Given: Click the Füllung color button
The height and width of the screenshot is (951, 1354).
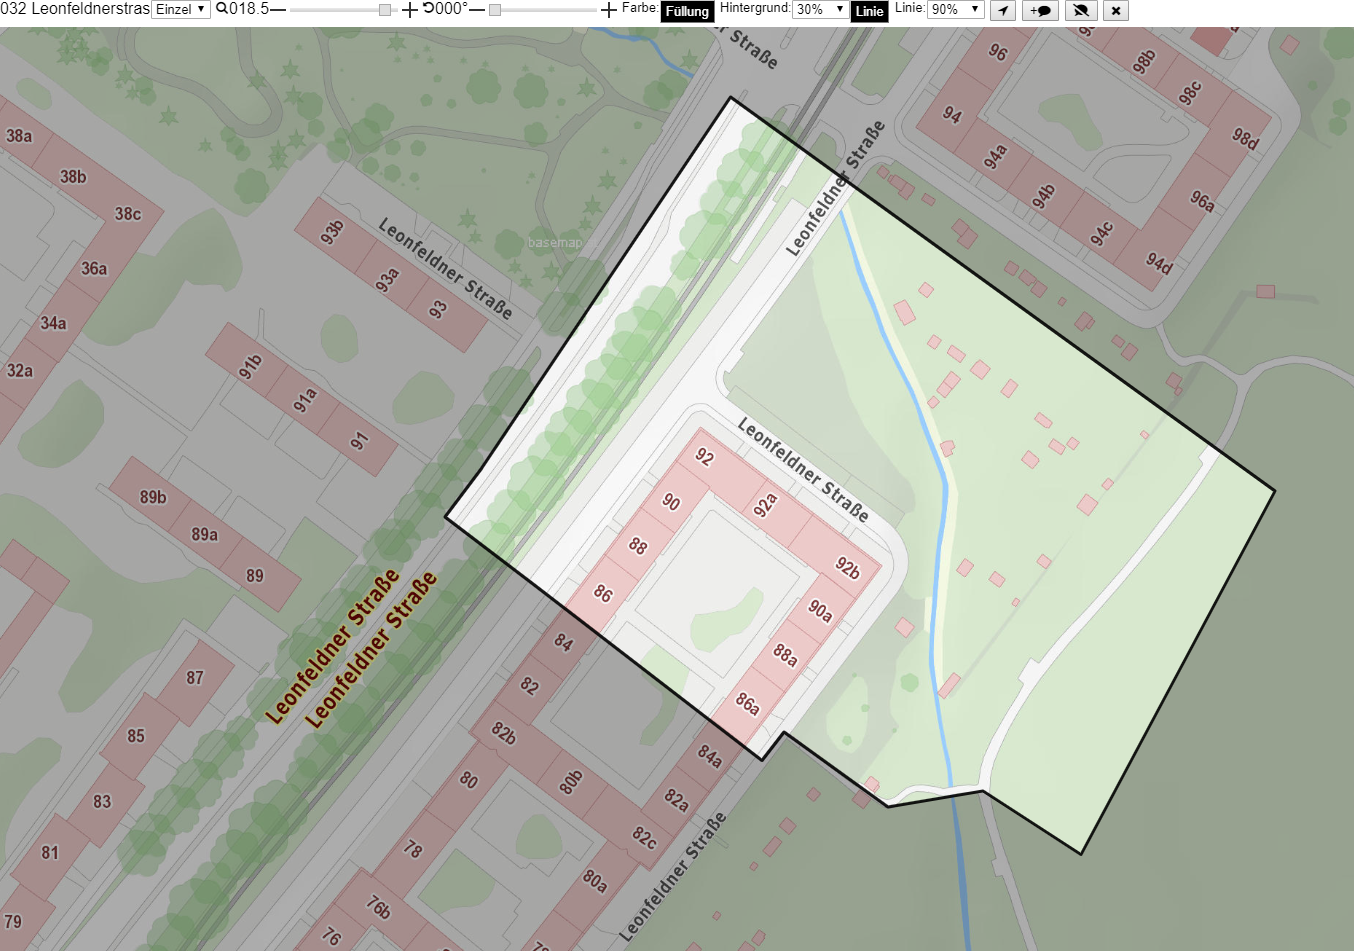Looking at the screenshot, I should (x=687, y=11).
